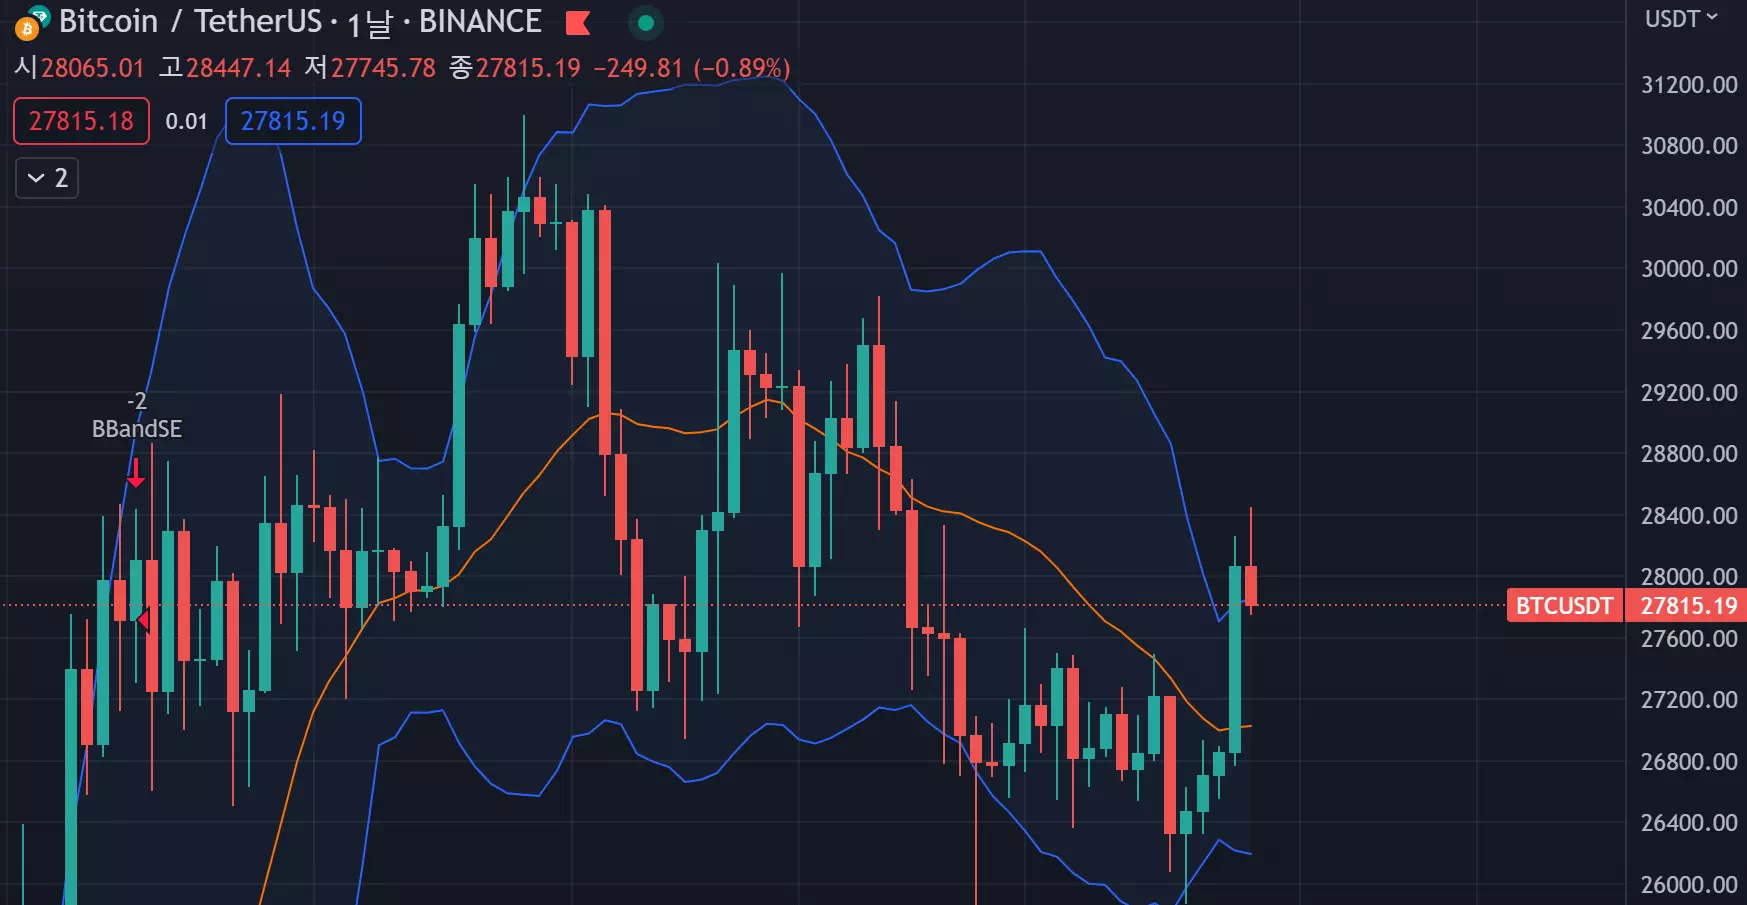Click the red BBandSE down arrow marker

[136, 473]
